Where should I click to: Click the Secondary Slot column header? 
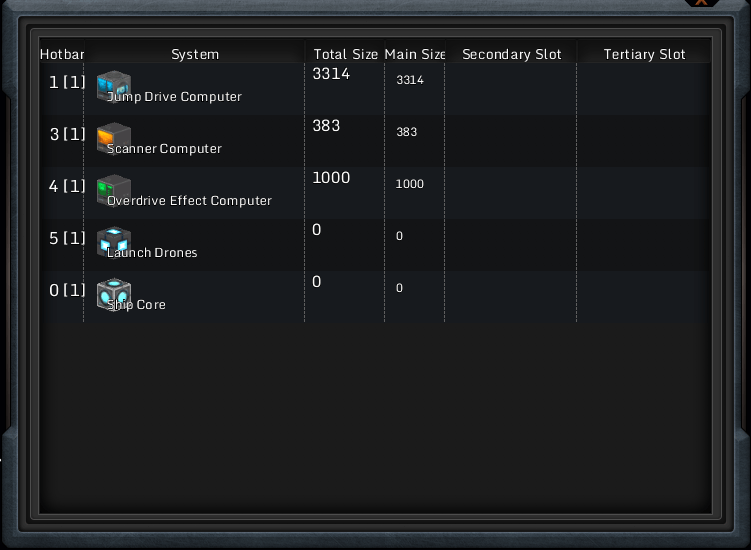511,54
